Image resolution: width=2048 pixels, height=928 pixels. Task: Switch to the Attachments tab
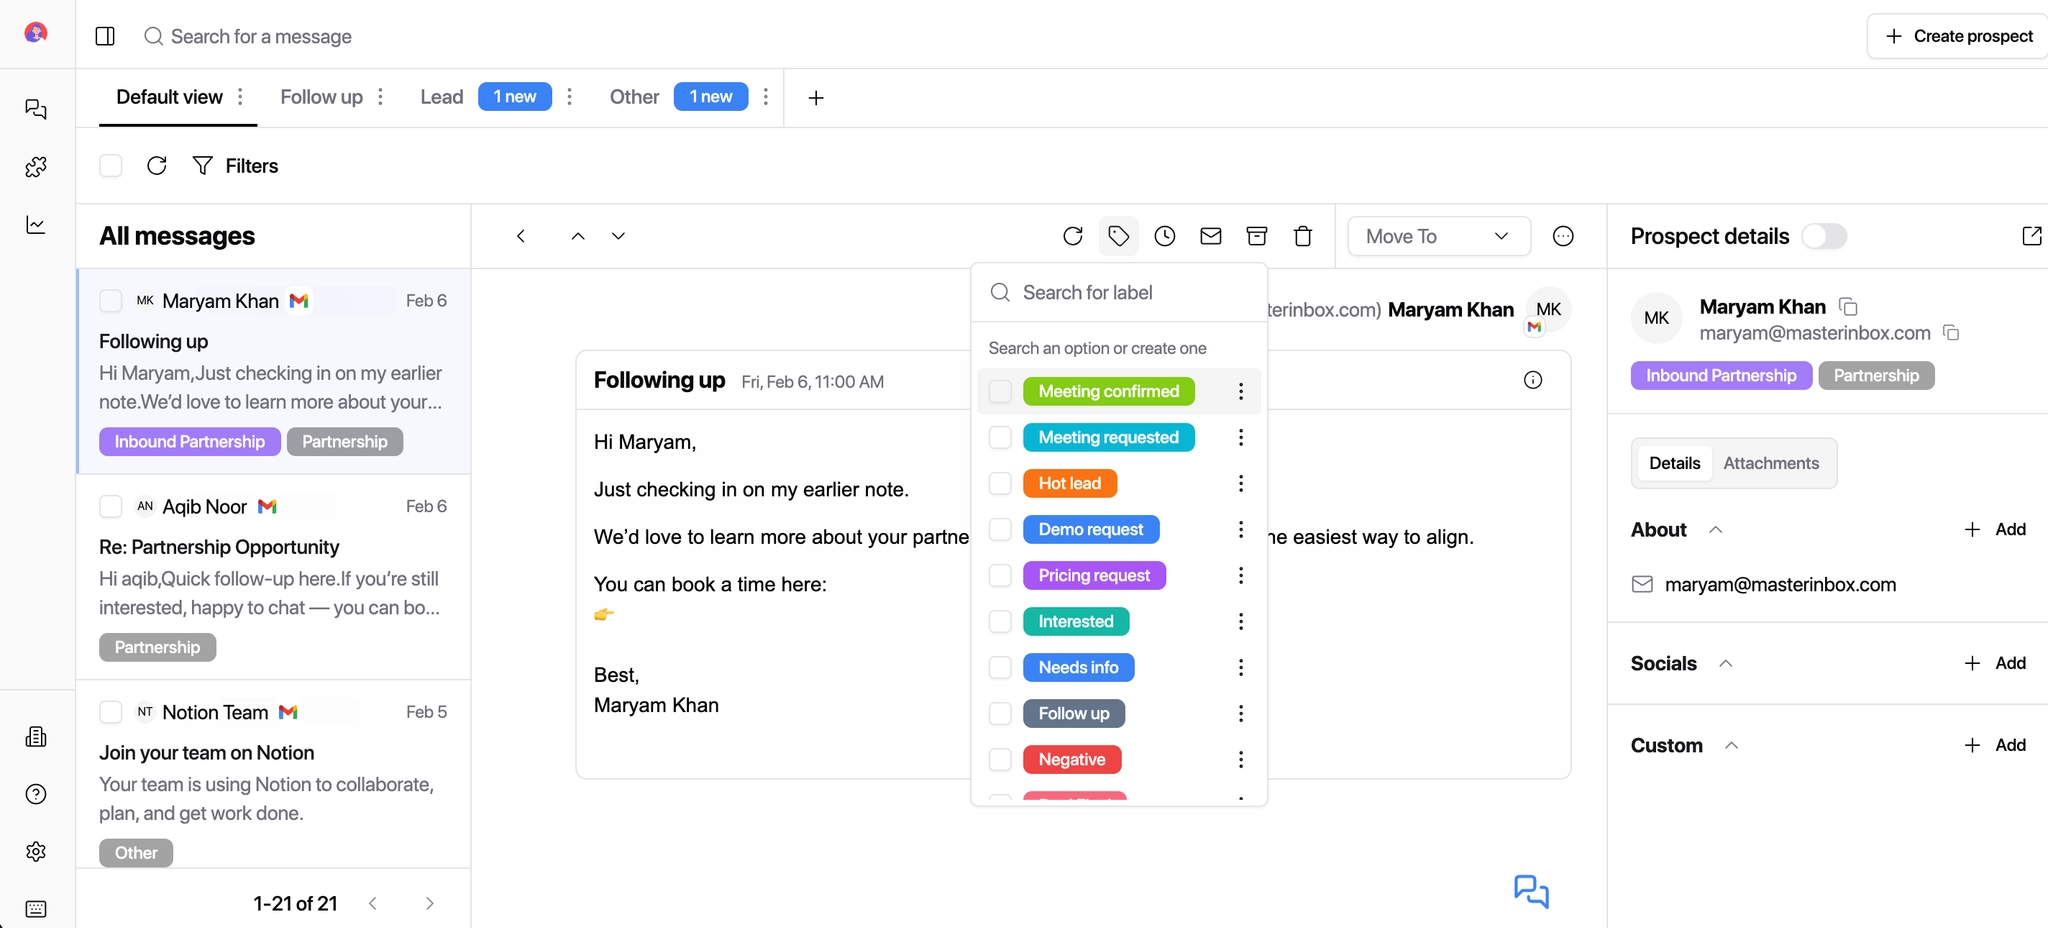pos(1770,463)
